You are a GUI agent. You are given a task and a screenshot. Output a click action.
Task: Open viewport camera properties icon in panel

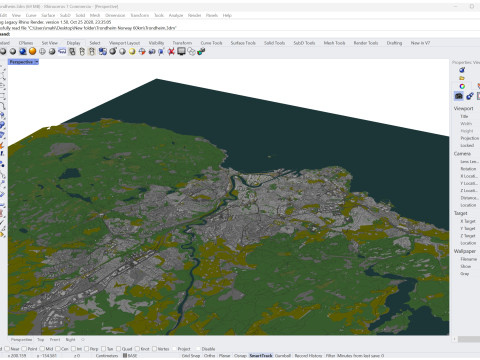[459, 96]
